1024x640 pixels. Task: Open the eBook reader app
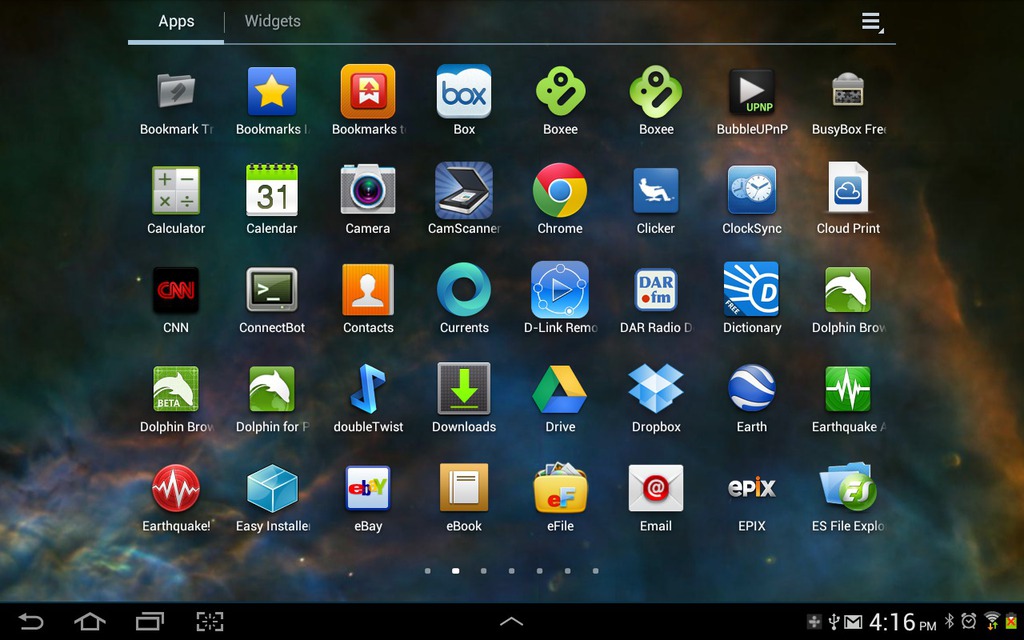(x=464, y=488)
